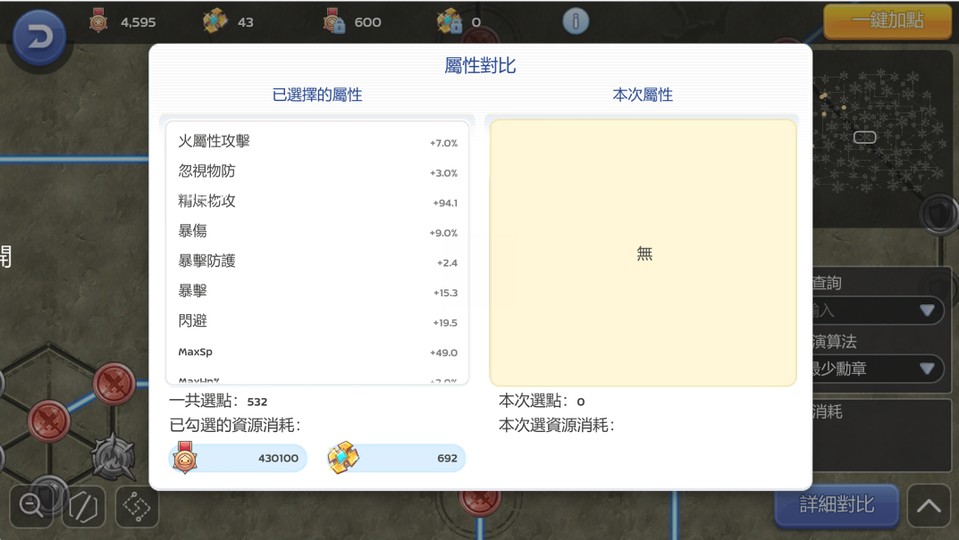Click the +94.1 refined attack value
The image size is (959, 540).
445,202
